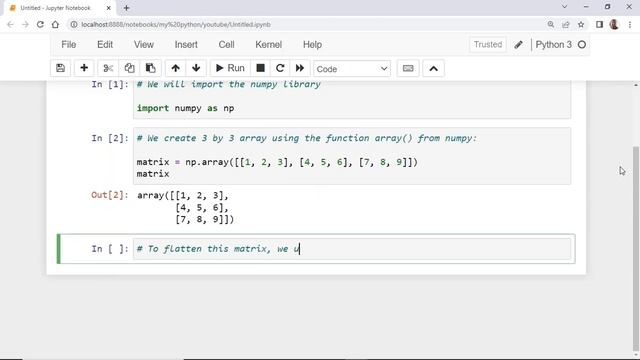
Task: Collapse the header with the up chevron button
Action: click(433, 68)
